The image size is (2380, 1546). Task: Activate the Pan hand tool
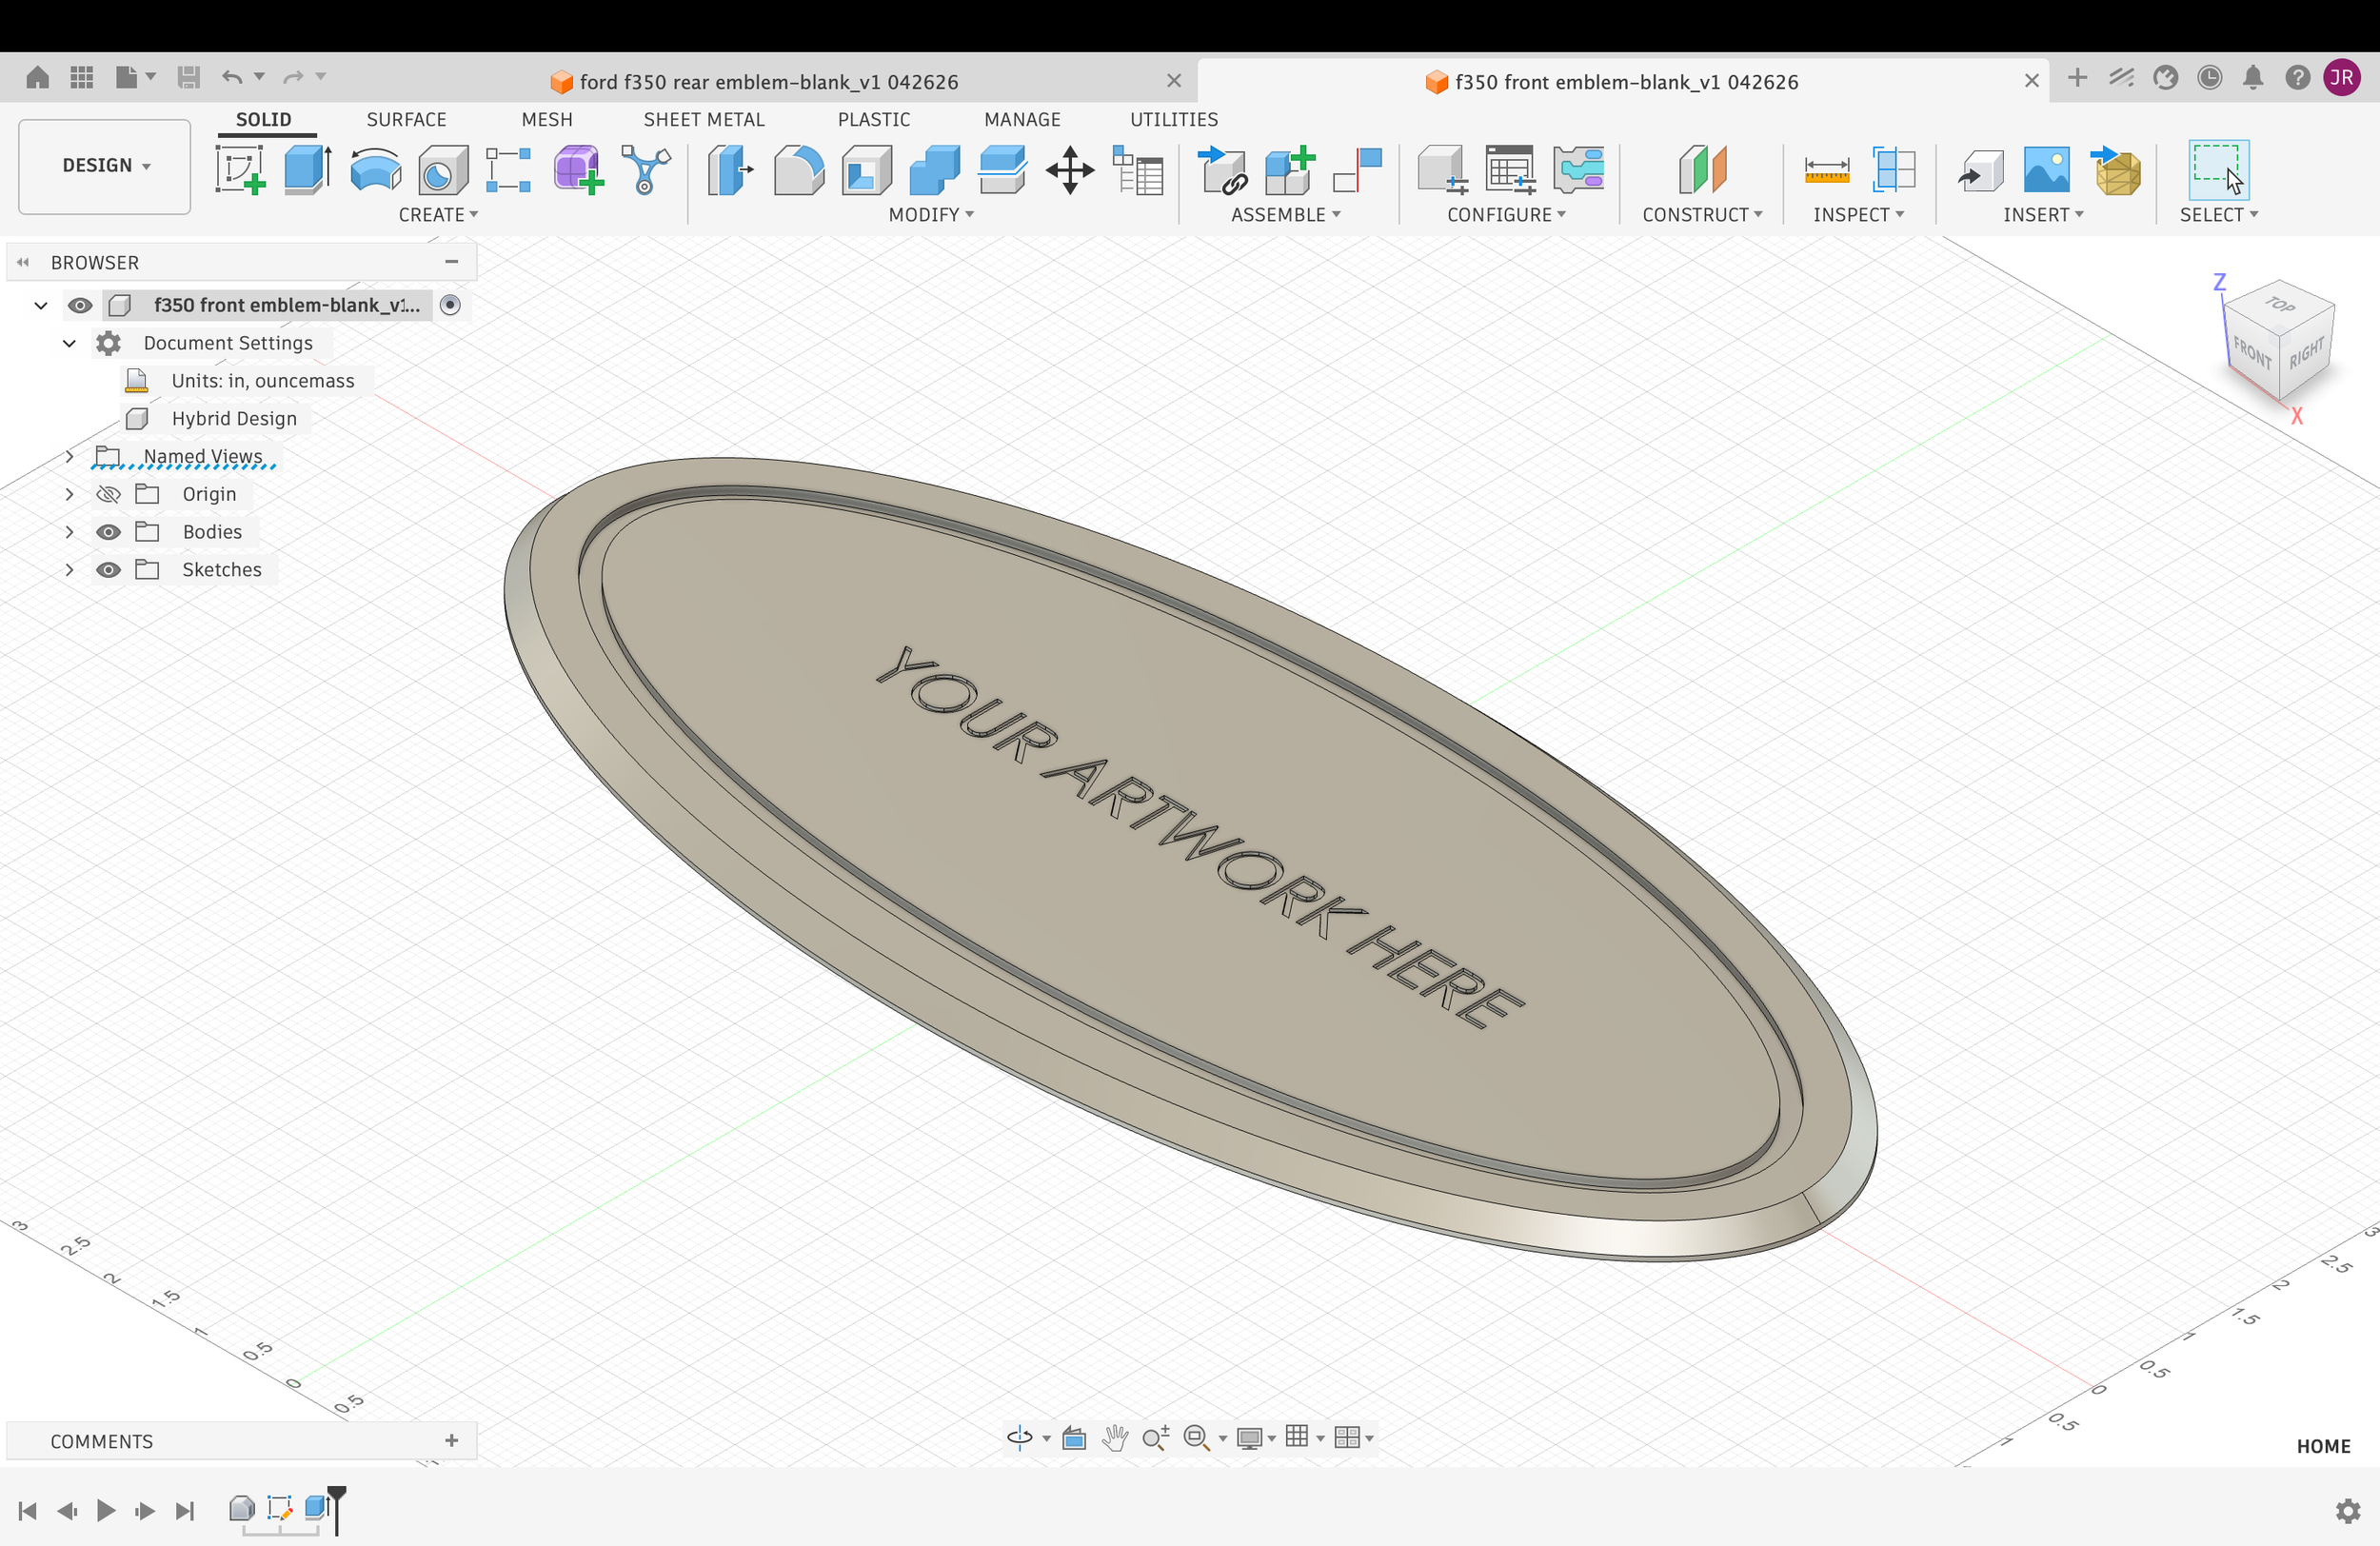[x=1115, y=1438]
